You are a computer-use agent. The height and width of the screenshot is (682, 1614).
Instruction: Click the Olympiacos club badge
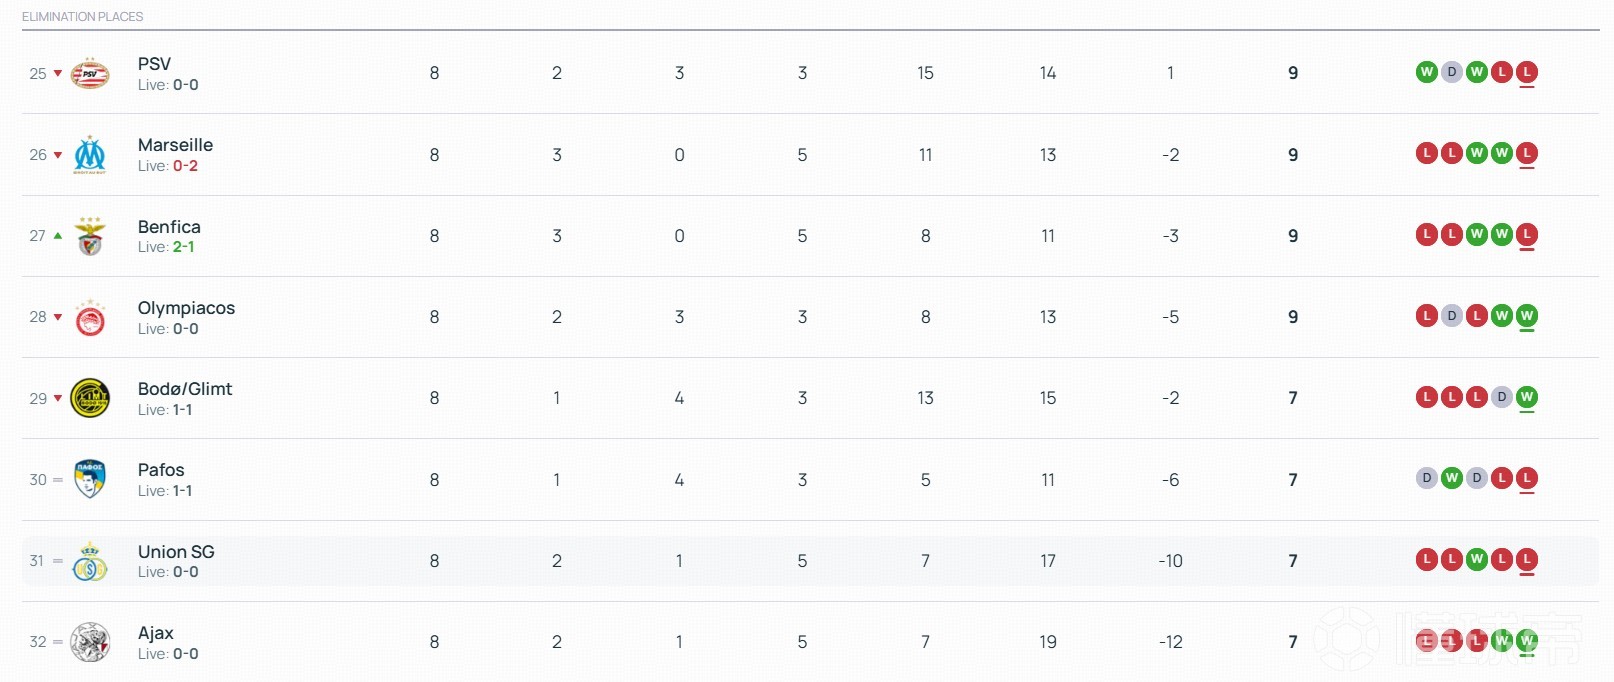click(x=90, y=317)
